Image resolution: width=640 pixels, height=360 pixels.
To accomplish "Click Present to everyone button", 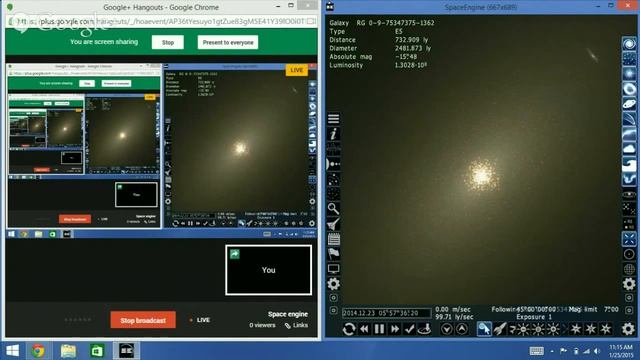I will point(228,42).
